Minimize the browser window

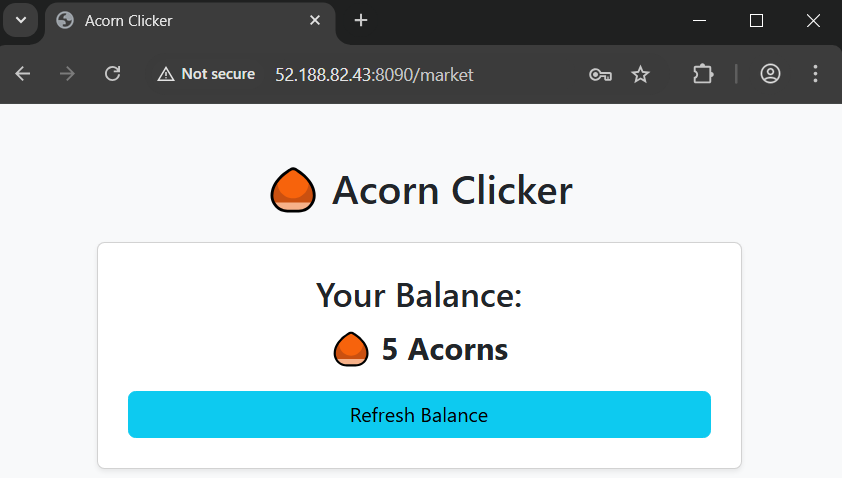tap(700, 20)
